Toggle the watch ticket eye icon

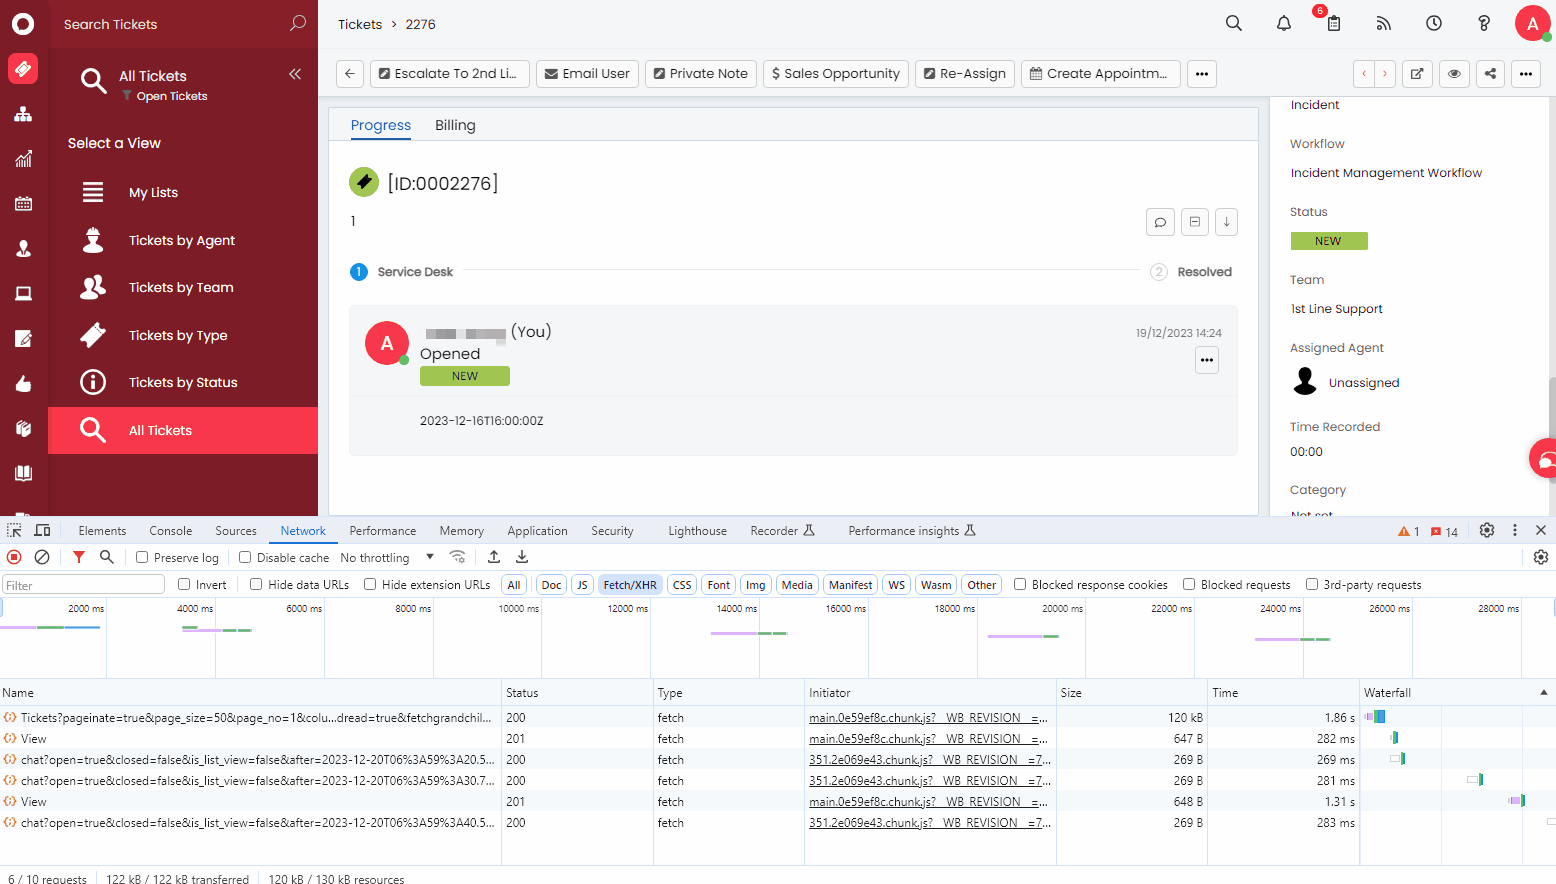coord(1454,73)
